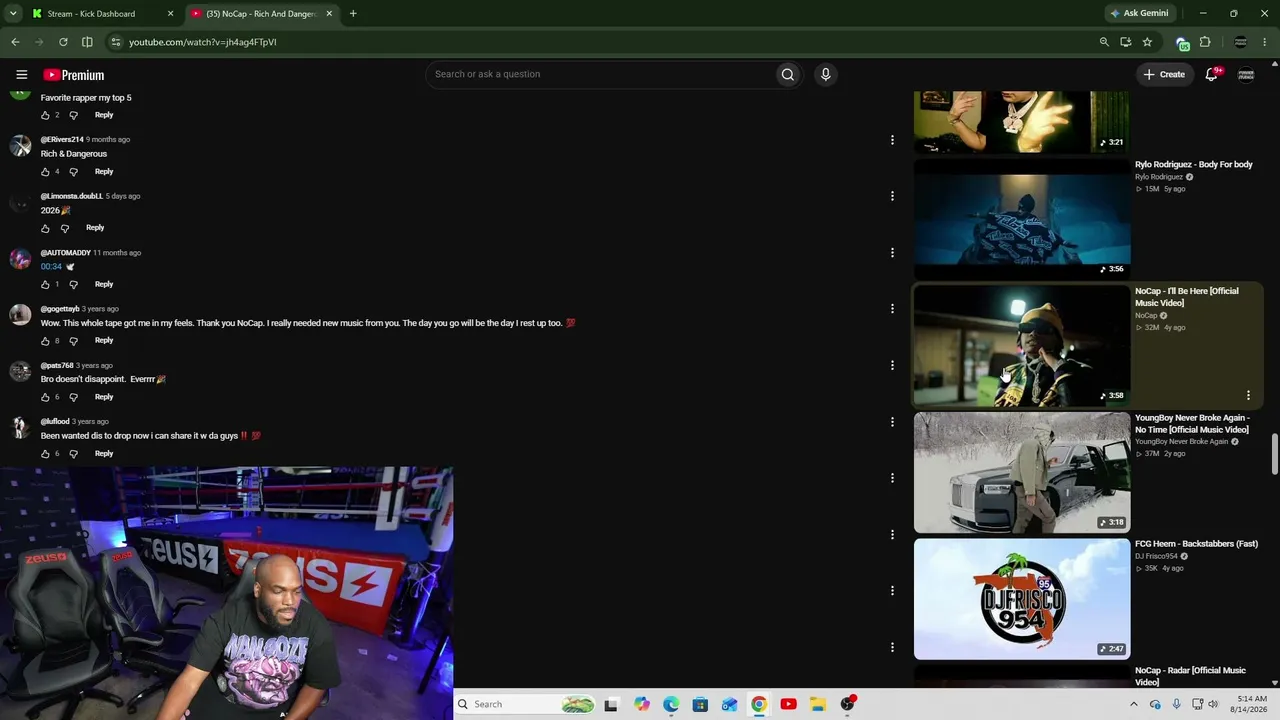This screenshot has width=1280, height=720.
Task: Reply to the '2026' comment
Action: tap(95, 228)
